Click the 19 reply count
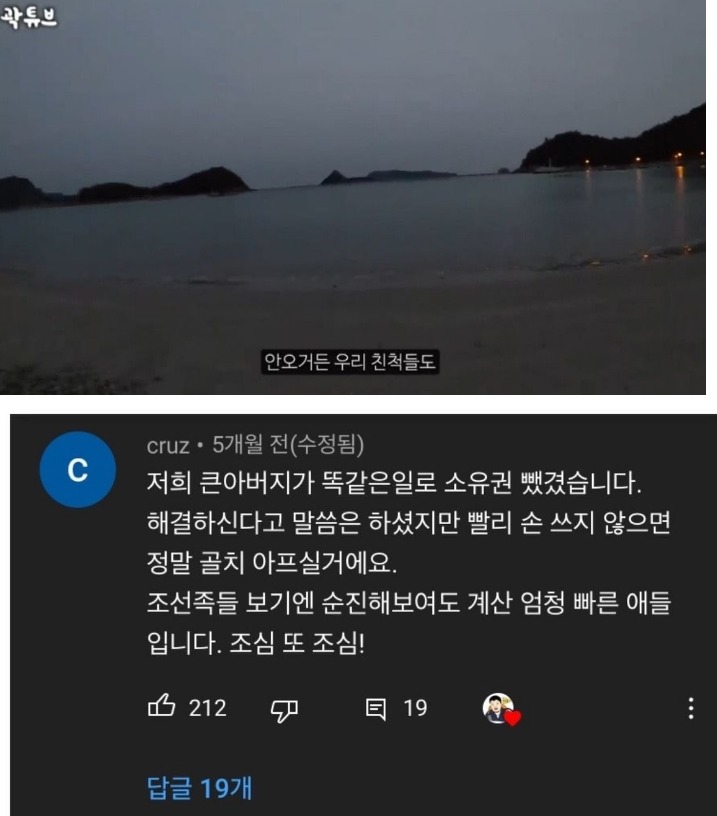The width and height of the screenshot is (717, 816). pyautogui.click(x=415, y=708)
